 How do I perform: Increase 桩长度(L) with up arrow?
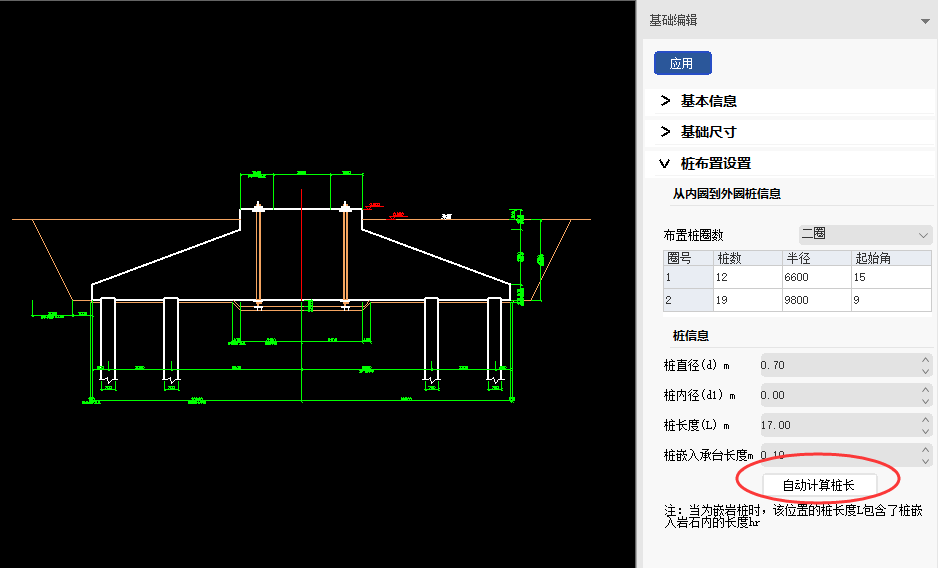[x=925, y=419]
